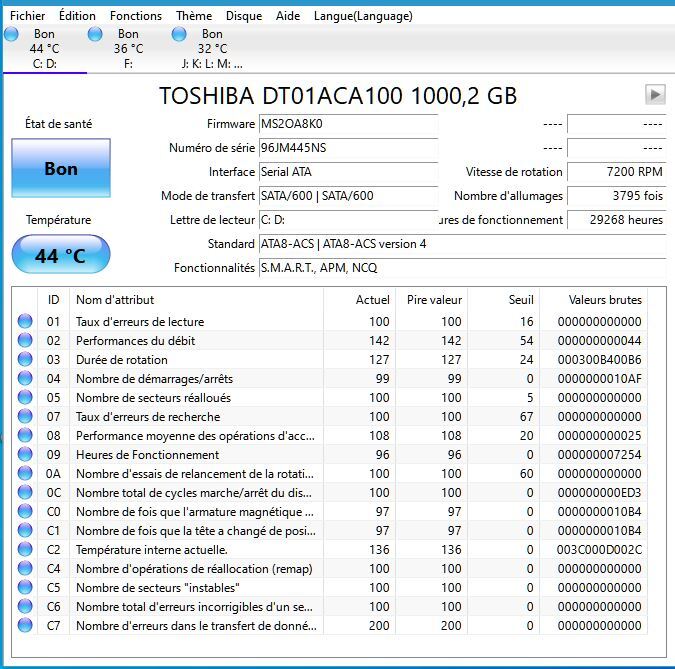Open the Thème menu

click(193, 16)
